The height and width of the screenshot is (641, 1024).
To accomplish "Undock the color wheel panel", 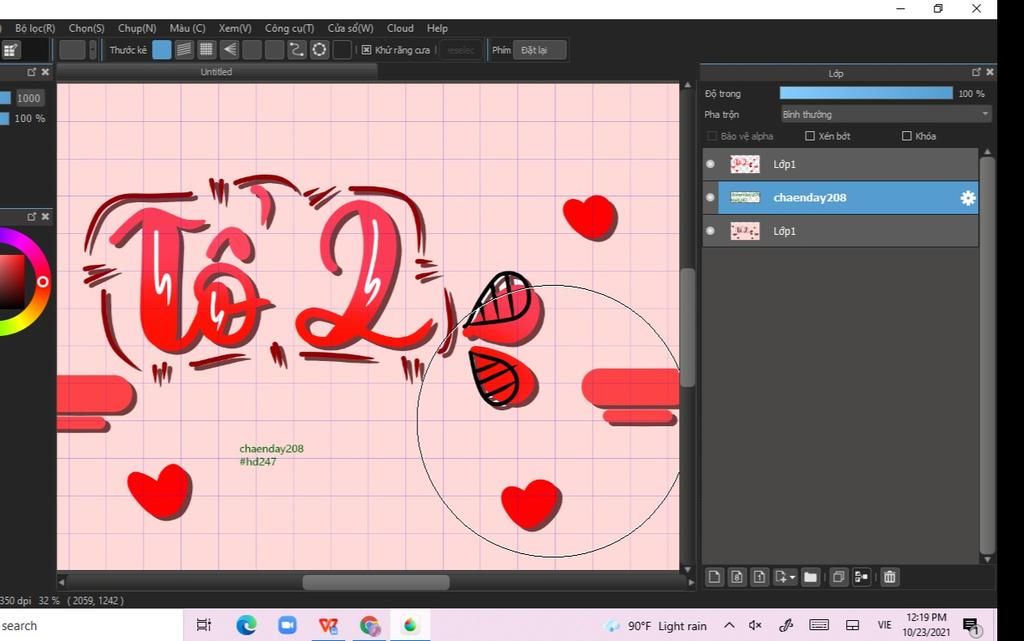I will tap(31, 216).
